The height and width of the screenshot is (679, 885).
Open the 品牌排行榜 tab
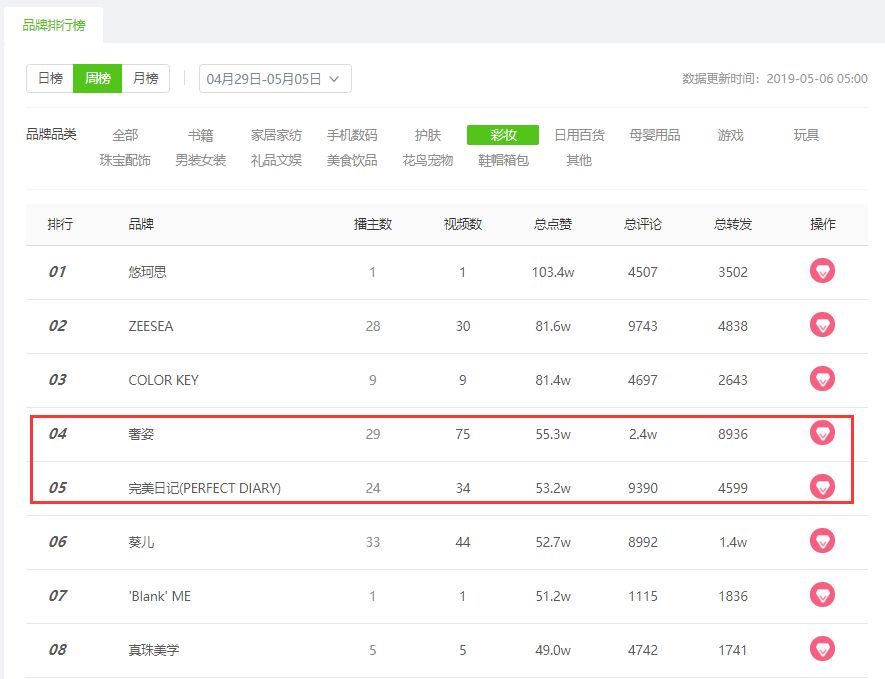point(54,25)
